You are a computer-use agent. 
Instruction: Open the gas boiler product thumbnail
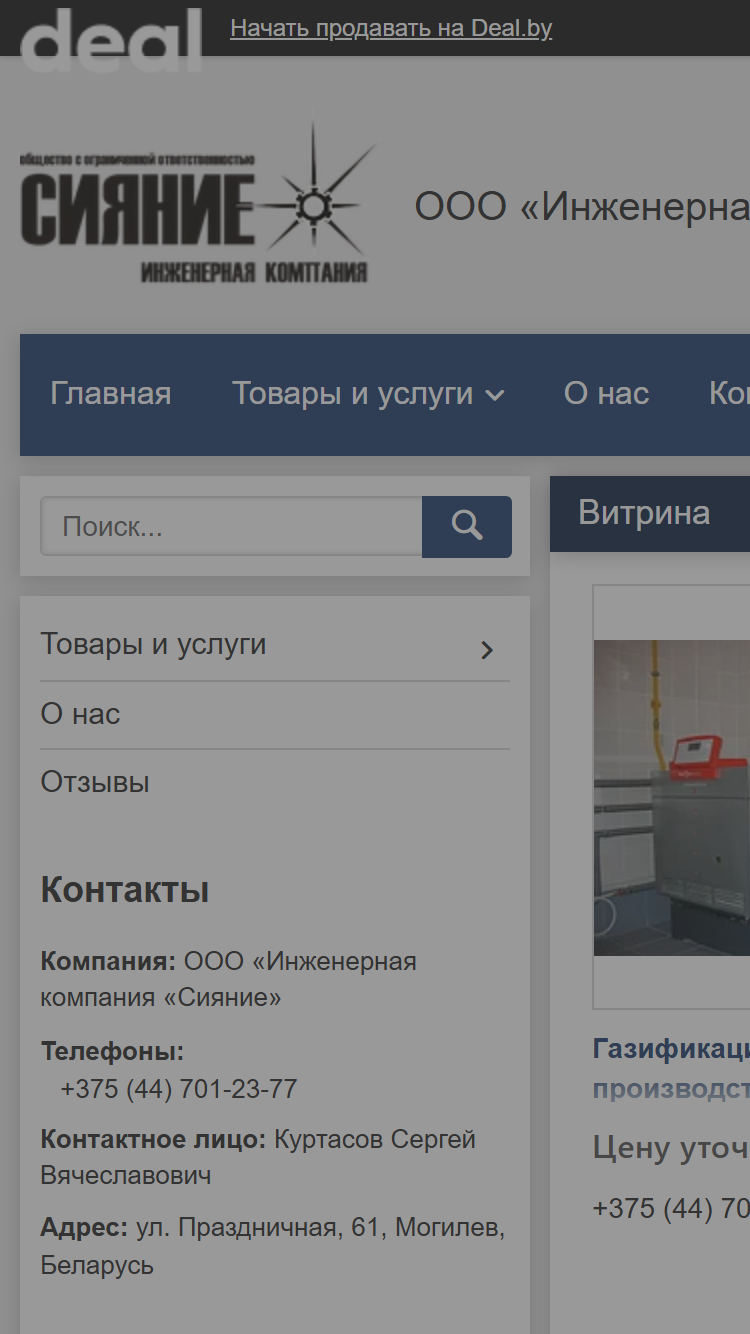pos(671,797)
